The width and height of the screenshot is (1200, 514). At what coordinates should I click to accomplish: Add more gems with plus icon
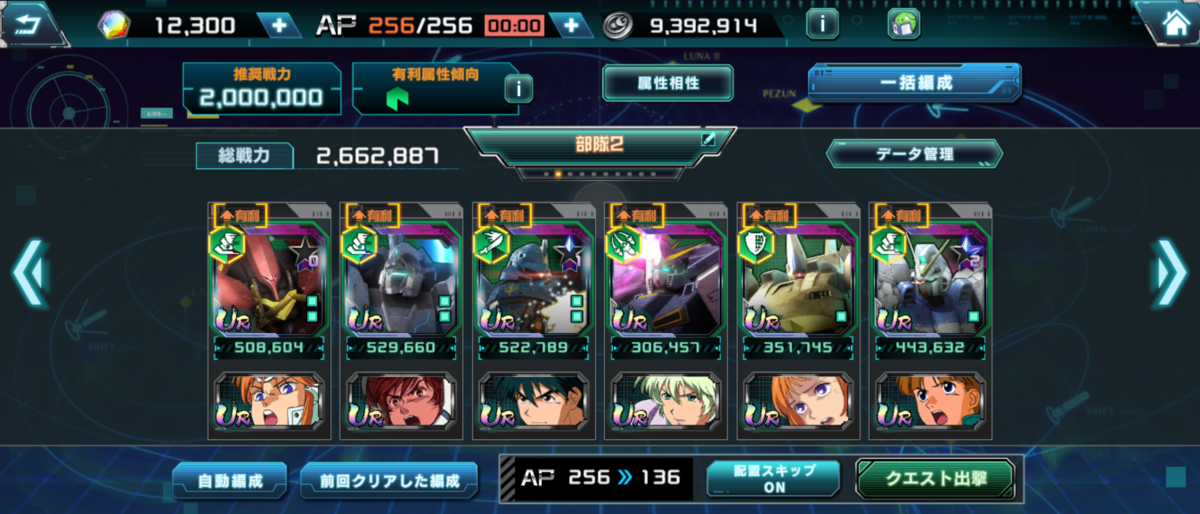click(278, 25)
